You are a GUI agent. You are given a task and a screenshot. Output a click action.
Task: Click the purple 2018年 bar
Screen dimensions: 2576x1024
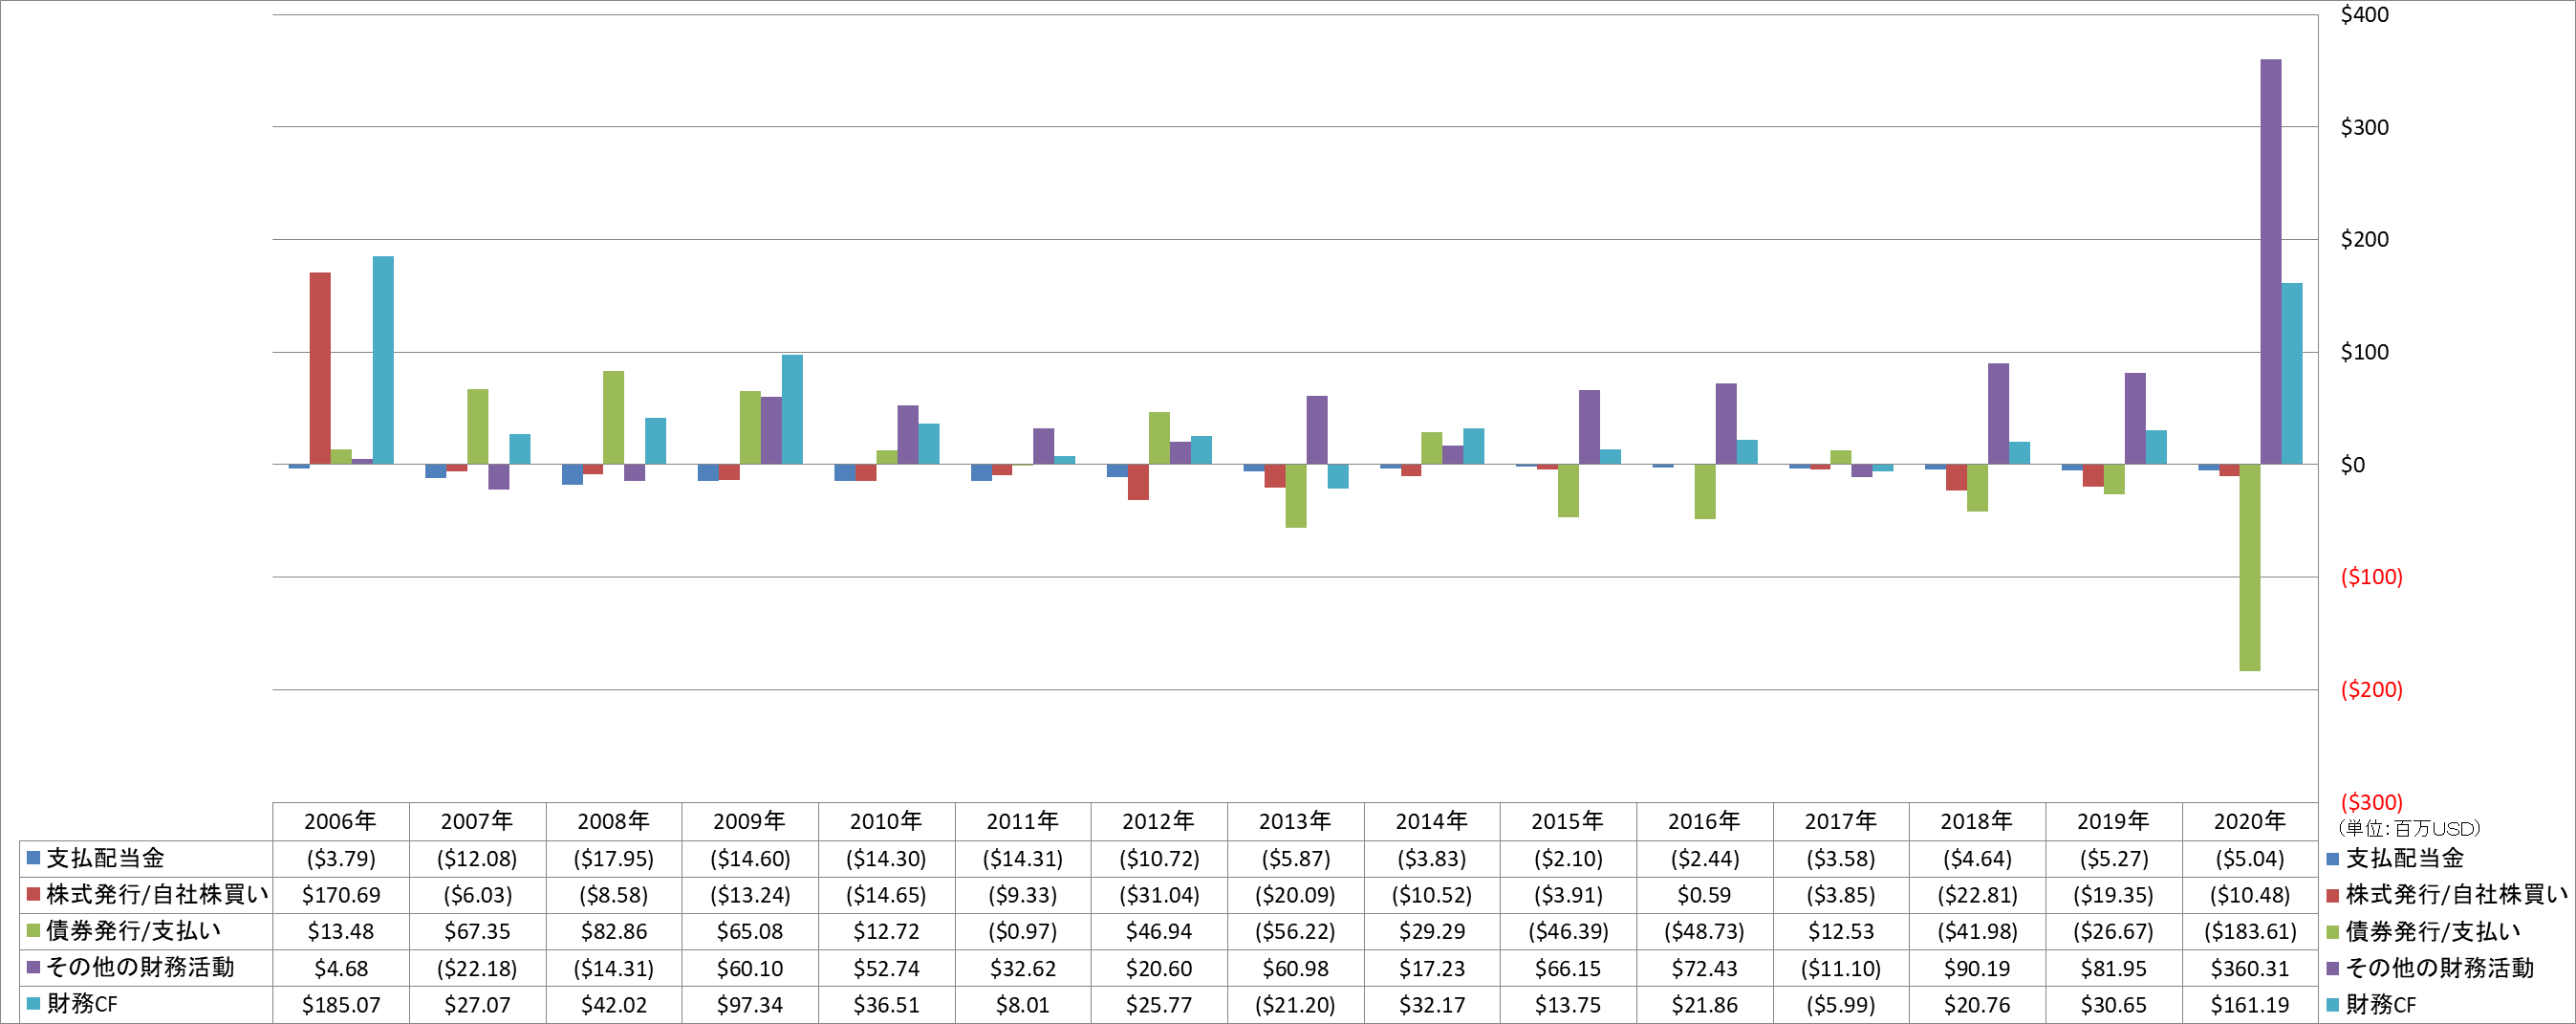(1998, 413)
